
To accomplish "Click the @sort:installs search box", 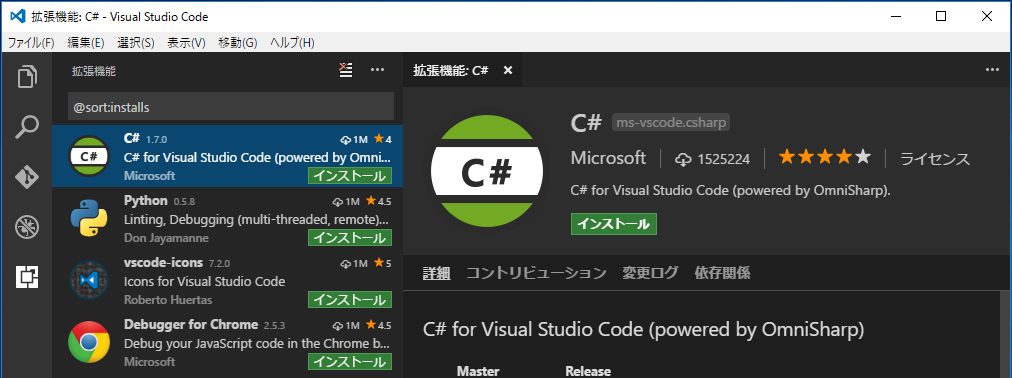I will 230,106.
